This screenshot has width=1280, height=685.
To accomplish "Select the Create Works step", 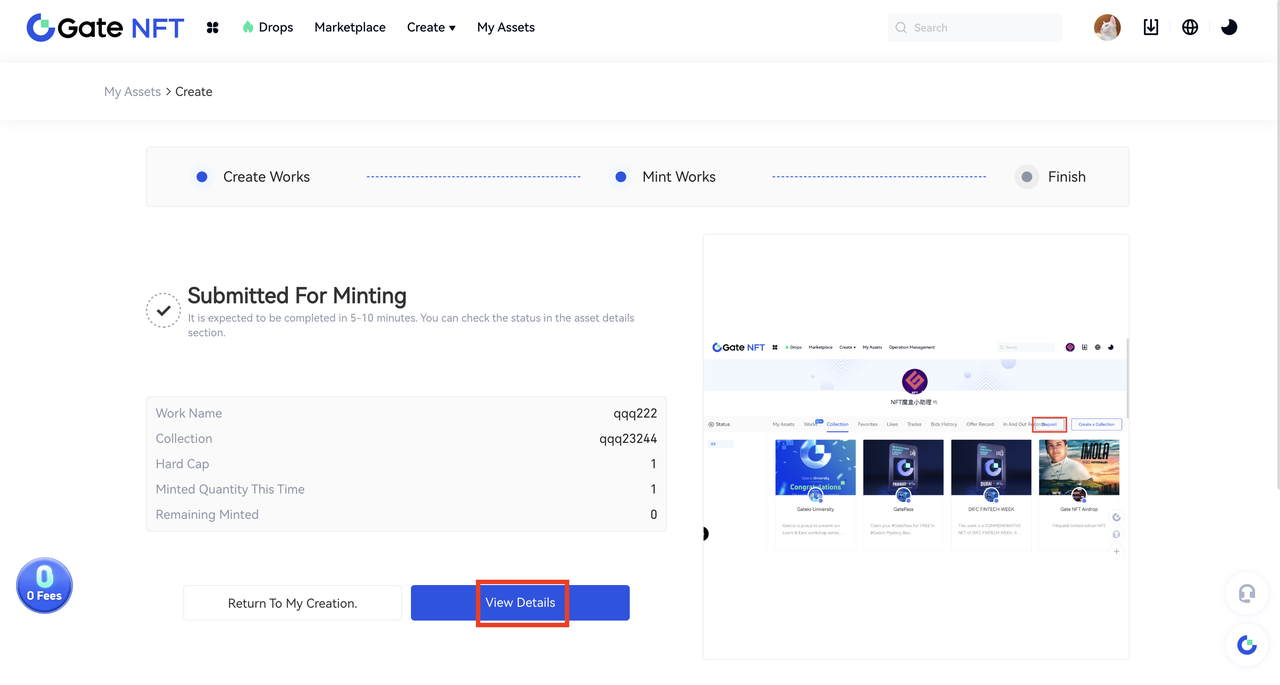I will tap(265, 177).
